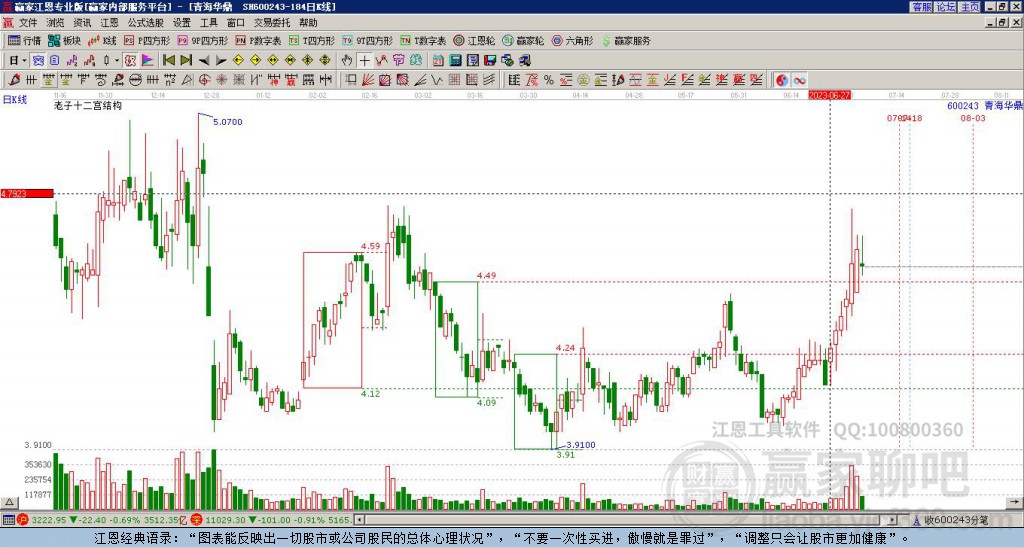Click the volume pane up-triangle button
The height and width of the screenshot is (548, 1024).
pyautogui.click(x=8, y=503)
